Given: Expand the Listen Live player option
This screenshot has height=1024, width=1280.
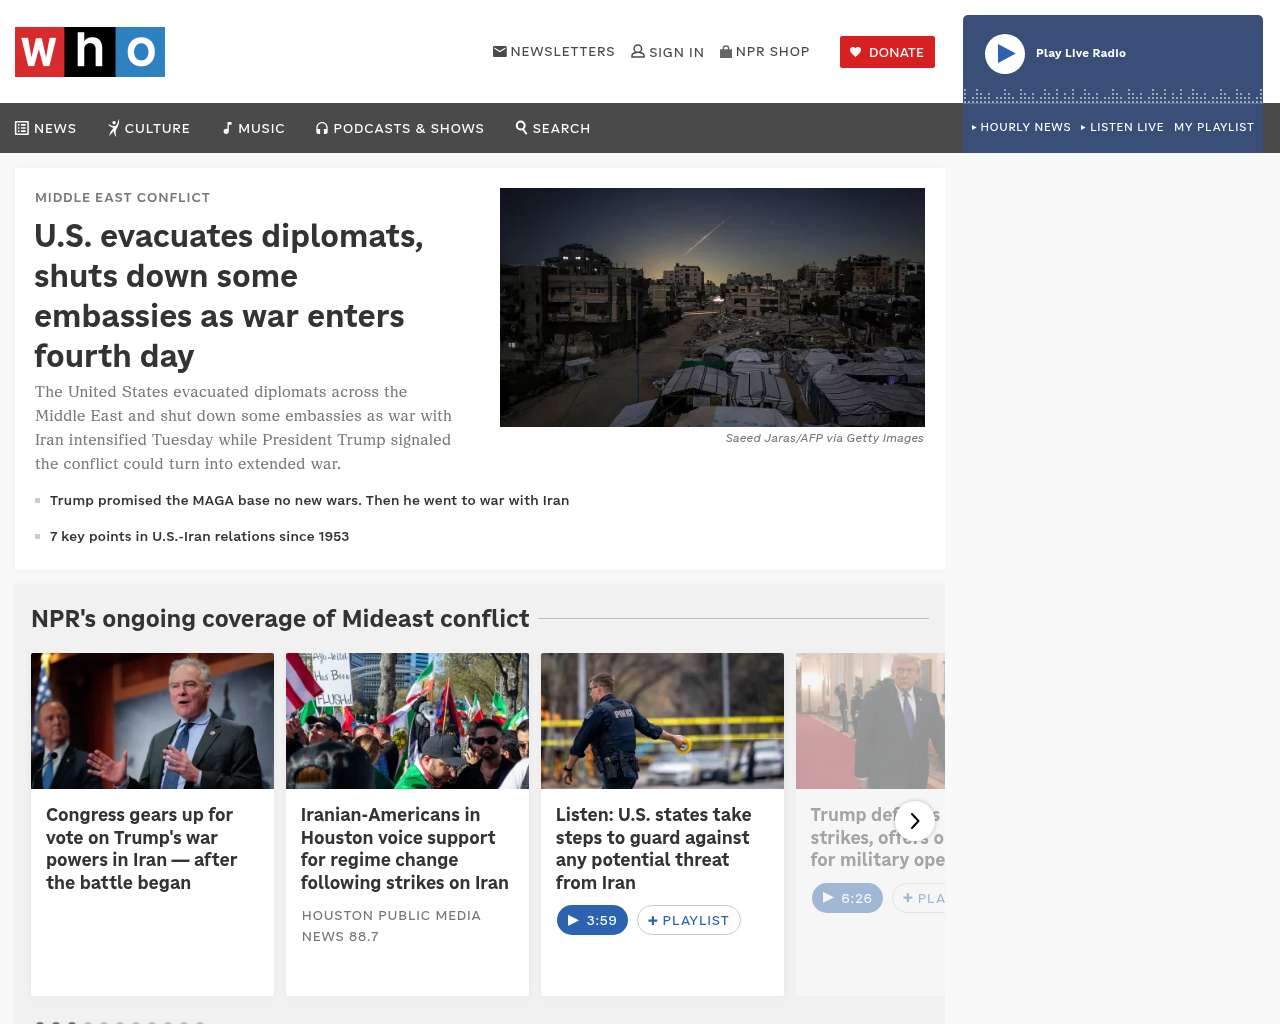Looking at the screenshot, I should pos(1122,127).
